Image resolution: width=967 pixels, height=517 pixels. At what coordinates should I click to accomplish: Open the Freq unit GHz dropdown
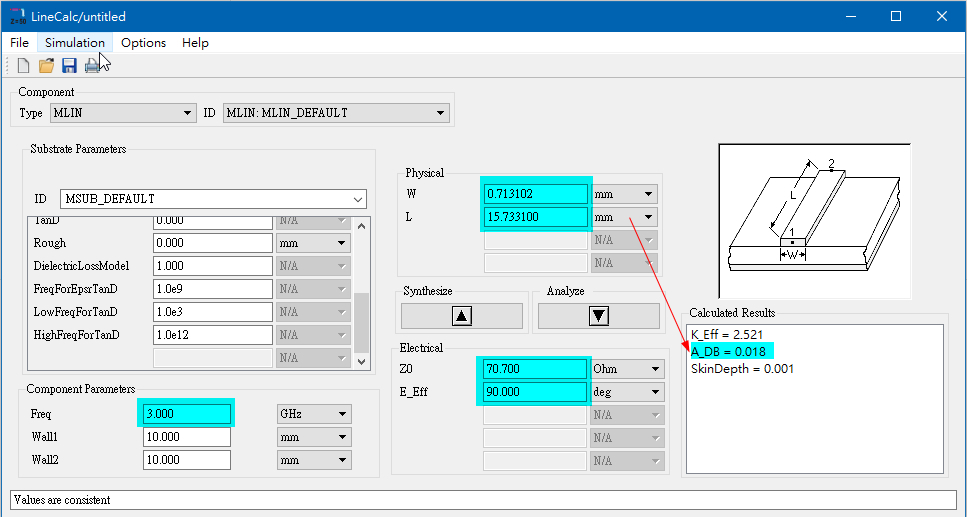pyautogui.click(x=314, y=414)
